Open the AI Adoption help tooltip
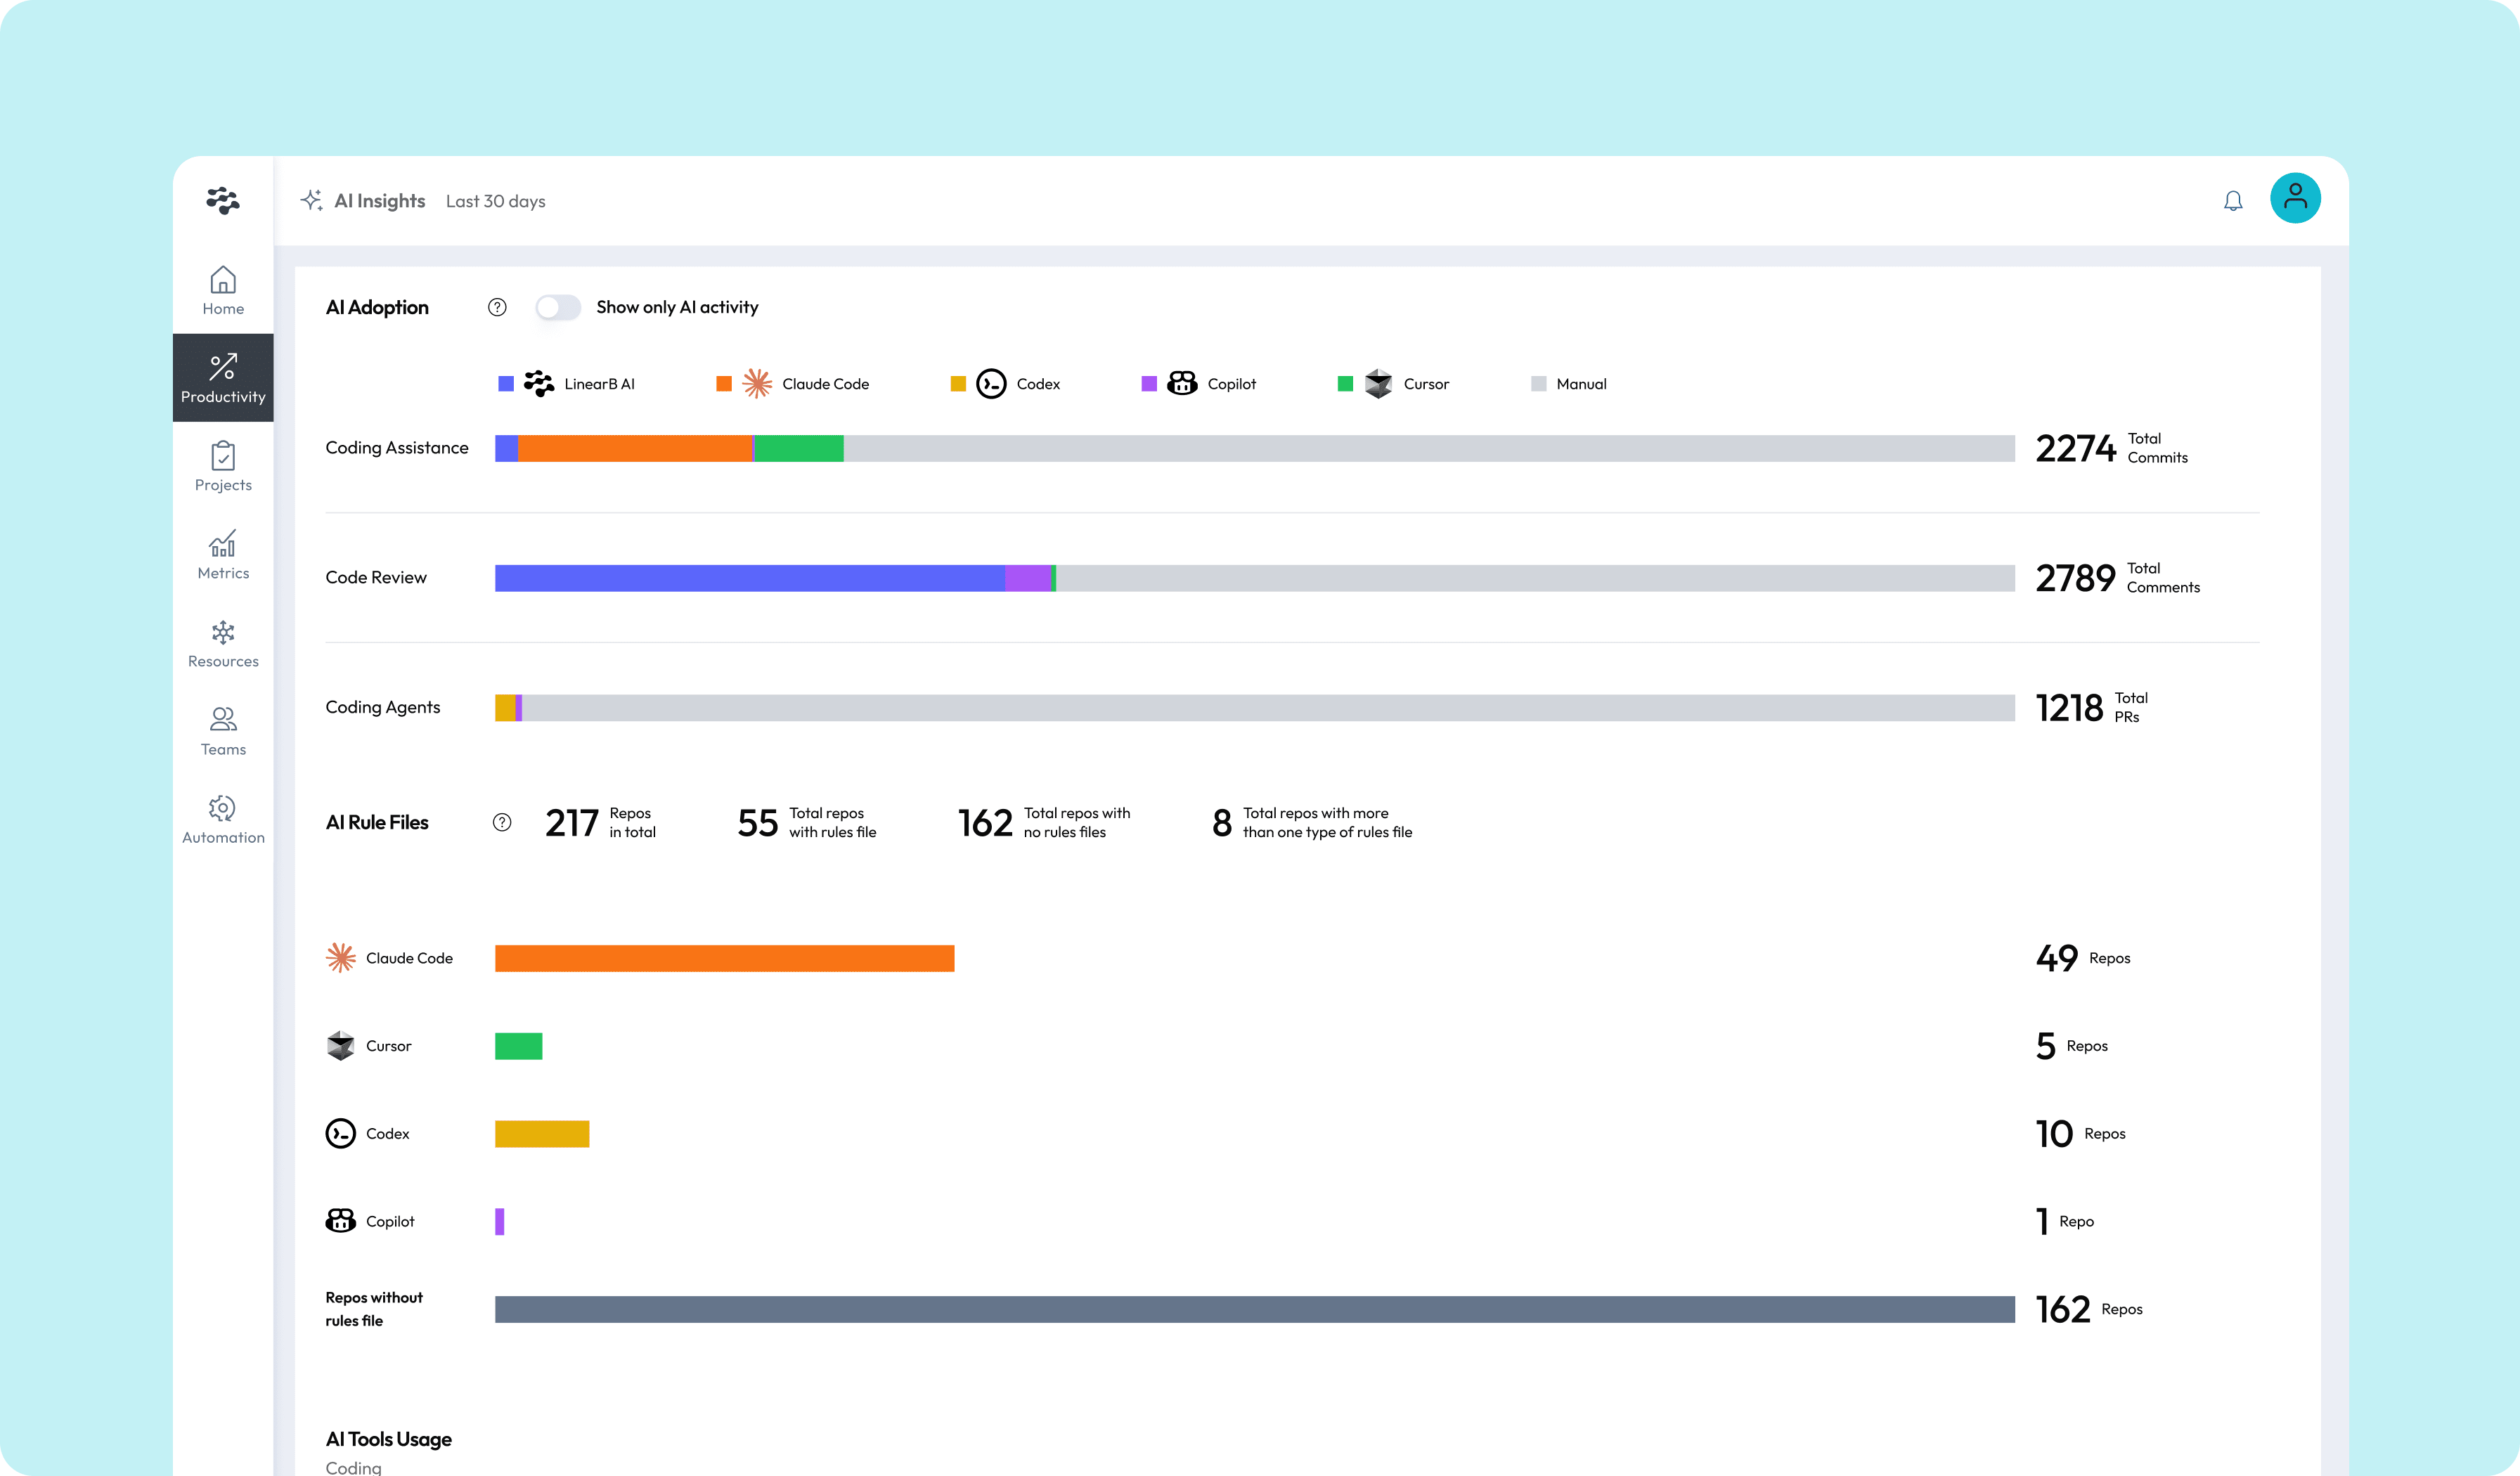The image size is (2520, 1476). point(497,307)
